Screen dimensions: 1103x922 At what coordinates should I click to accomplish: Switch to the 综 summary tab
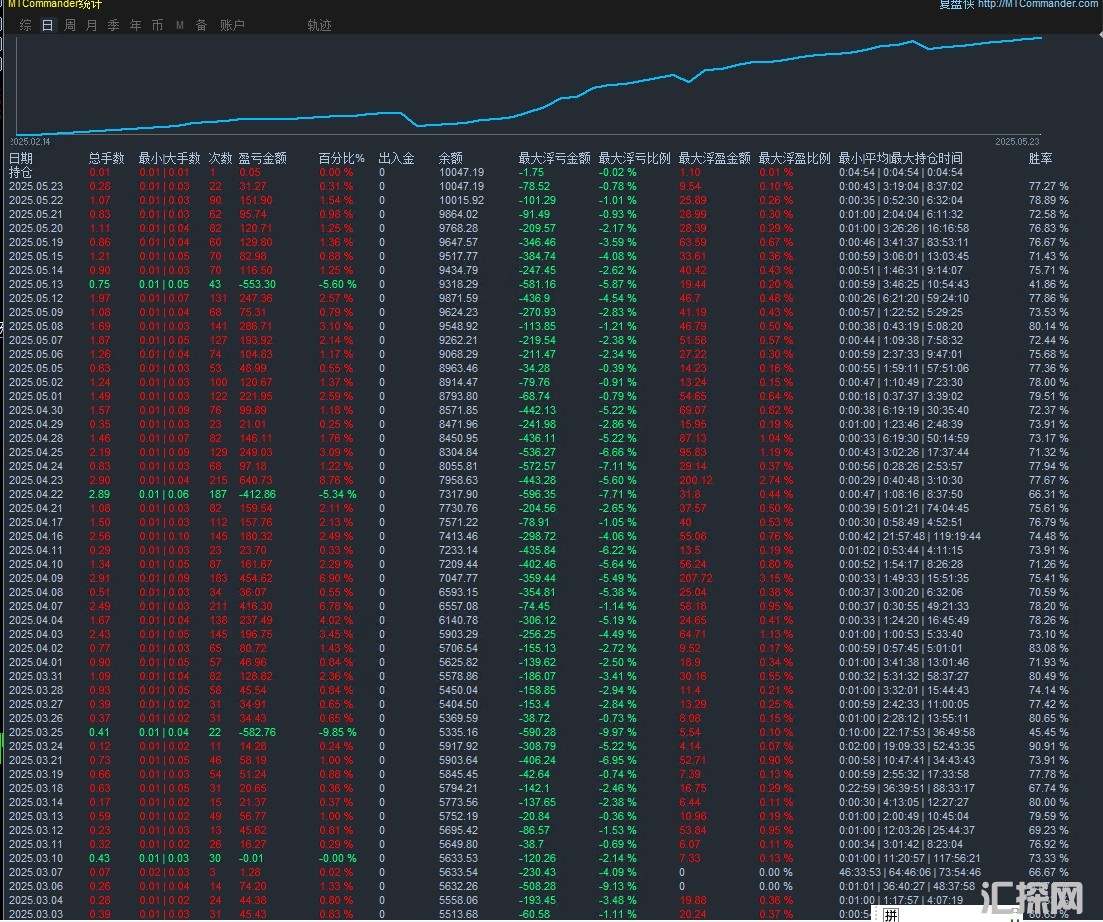[26, 25]
